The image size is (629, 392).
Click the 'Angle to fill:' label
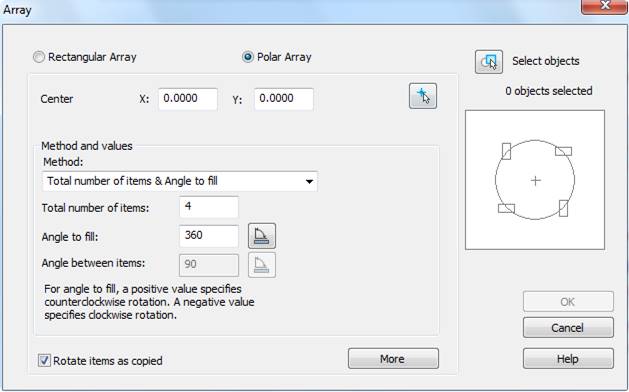point(70,237)
